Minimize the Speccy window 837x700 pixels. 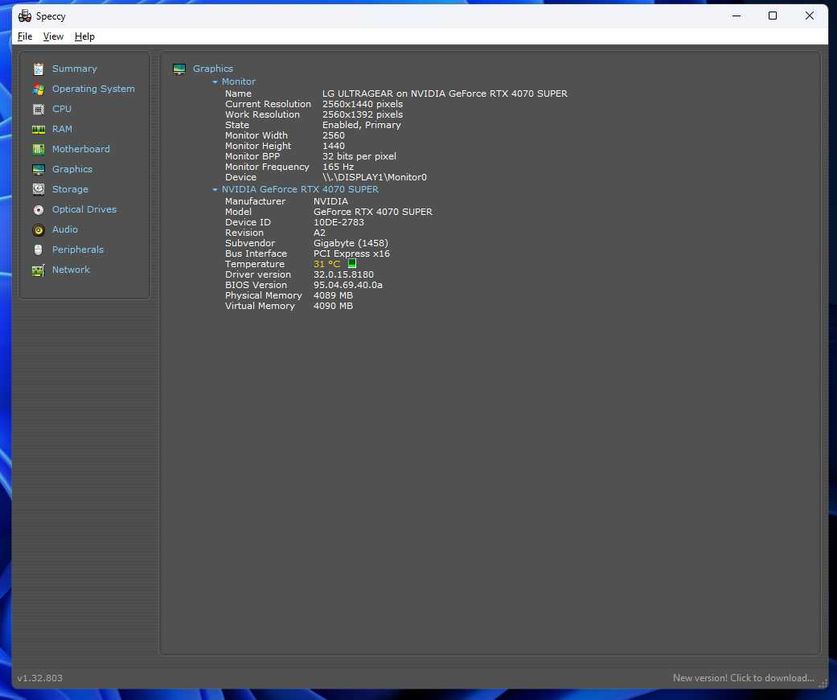click(737, 16)
